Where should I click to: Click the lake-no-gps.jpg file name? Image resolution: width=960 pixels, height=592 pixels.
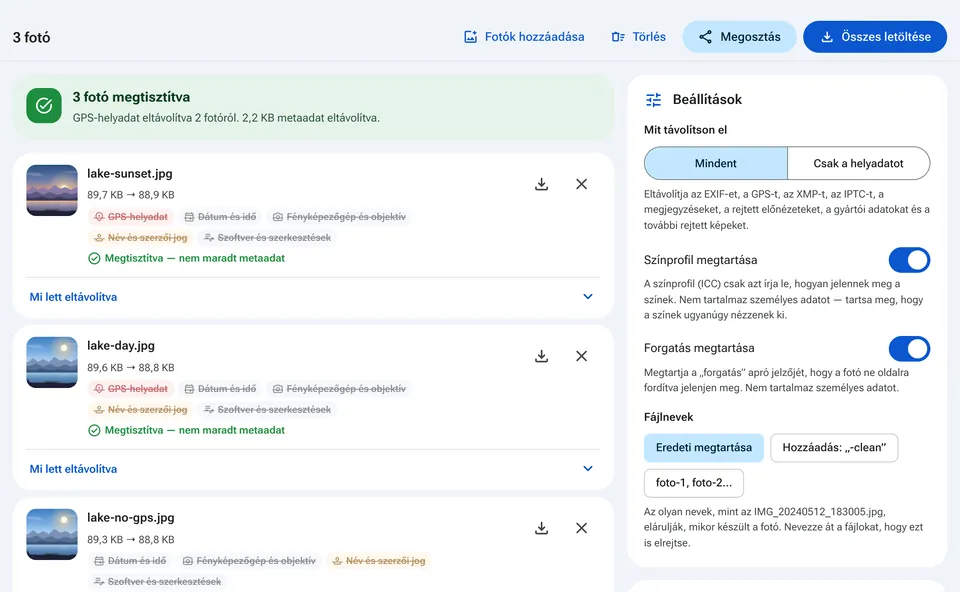click(x=130, y=518)
